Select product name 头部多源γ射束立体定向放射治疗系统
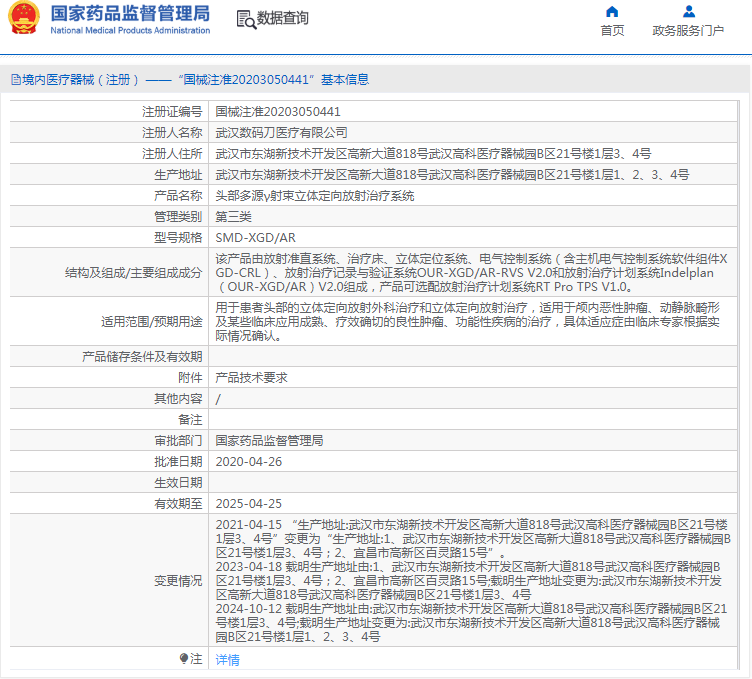This screenshot has height=679, width=752. click(315, 196)
